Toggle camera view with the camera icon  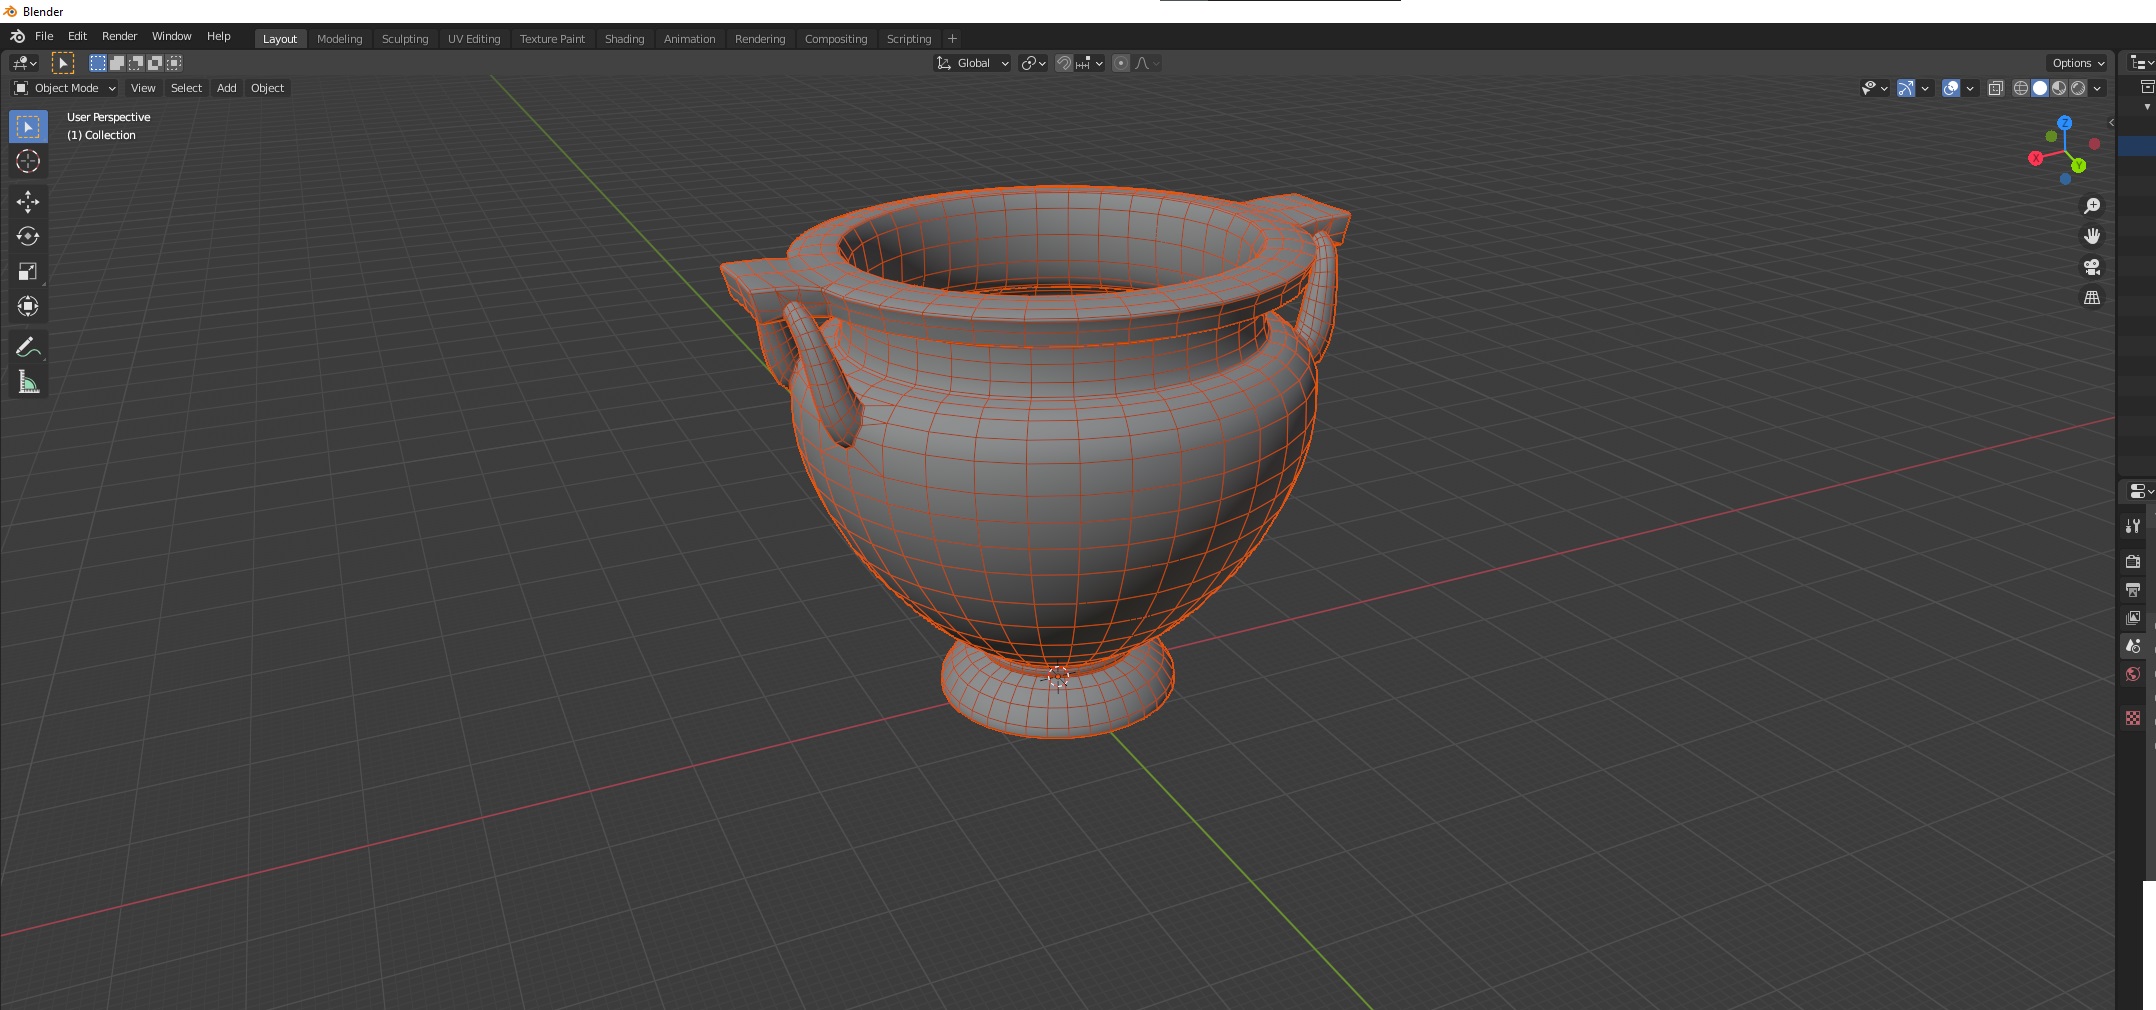[2091, 267]
